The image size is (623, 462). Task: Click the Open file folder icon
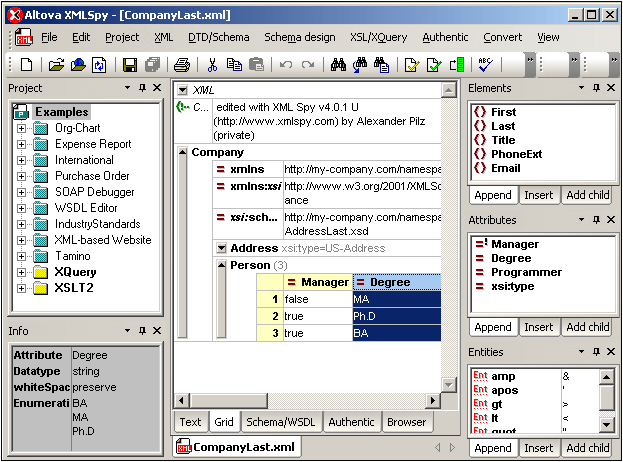coord(56,64)
